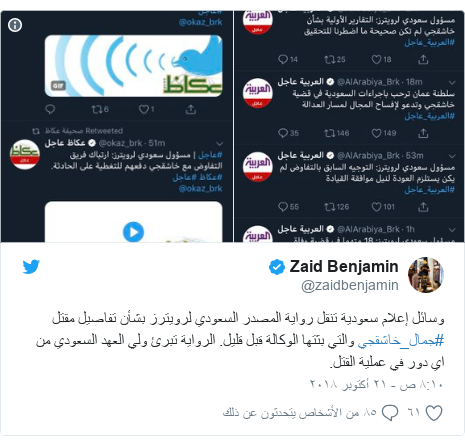Click the heart icon showing 101 likes

(376, 207)
